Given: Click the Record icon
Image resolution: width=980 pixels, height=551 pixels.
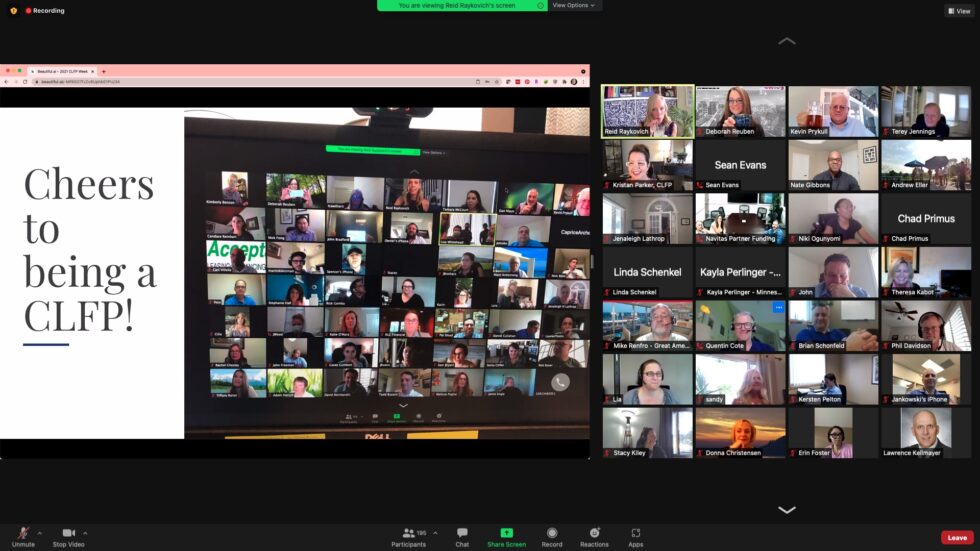Looking at the screenshot, I should [552, 534].
